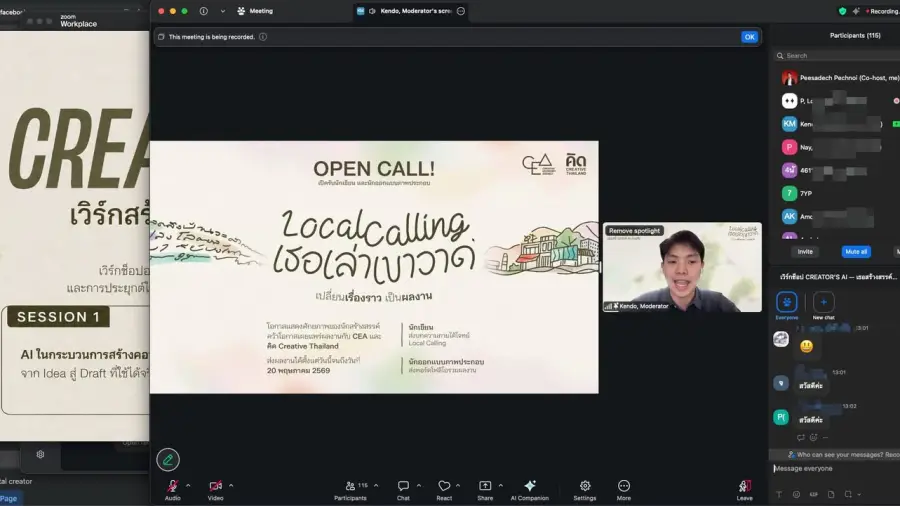Click the screenshot capture icon in chat composer

coord(848,495)
